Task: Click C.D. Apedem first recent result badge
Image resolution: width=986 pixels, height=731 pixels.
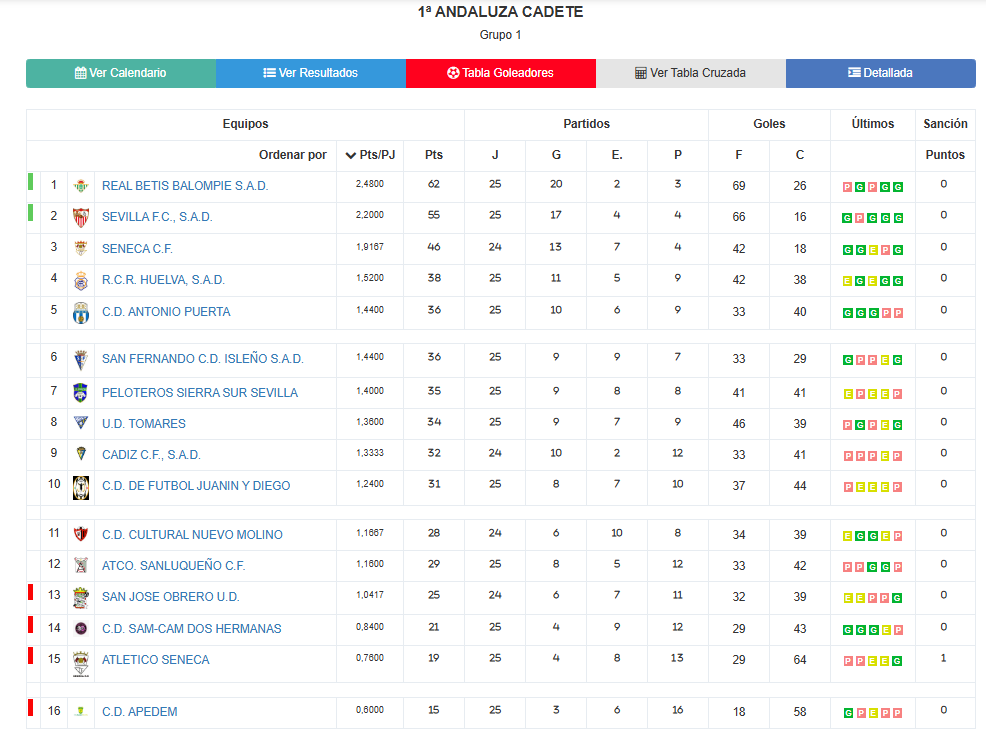Action: [x=848, y=713]
